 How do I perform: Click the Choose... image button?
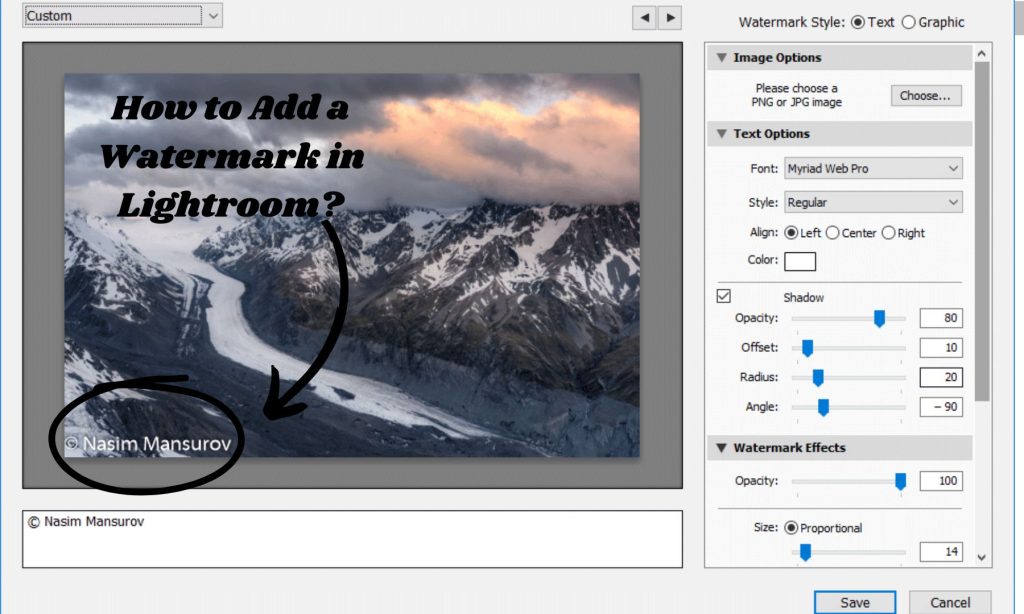926,95
